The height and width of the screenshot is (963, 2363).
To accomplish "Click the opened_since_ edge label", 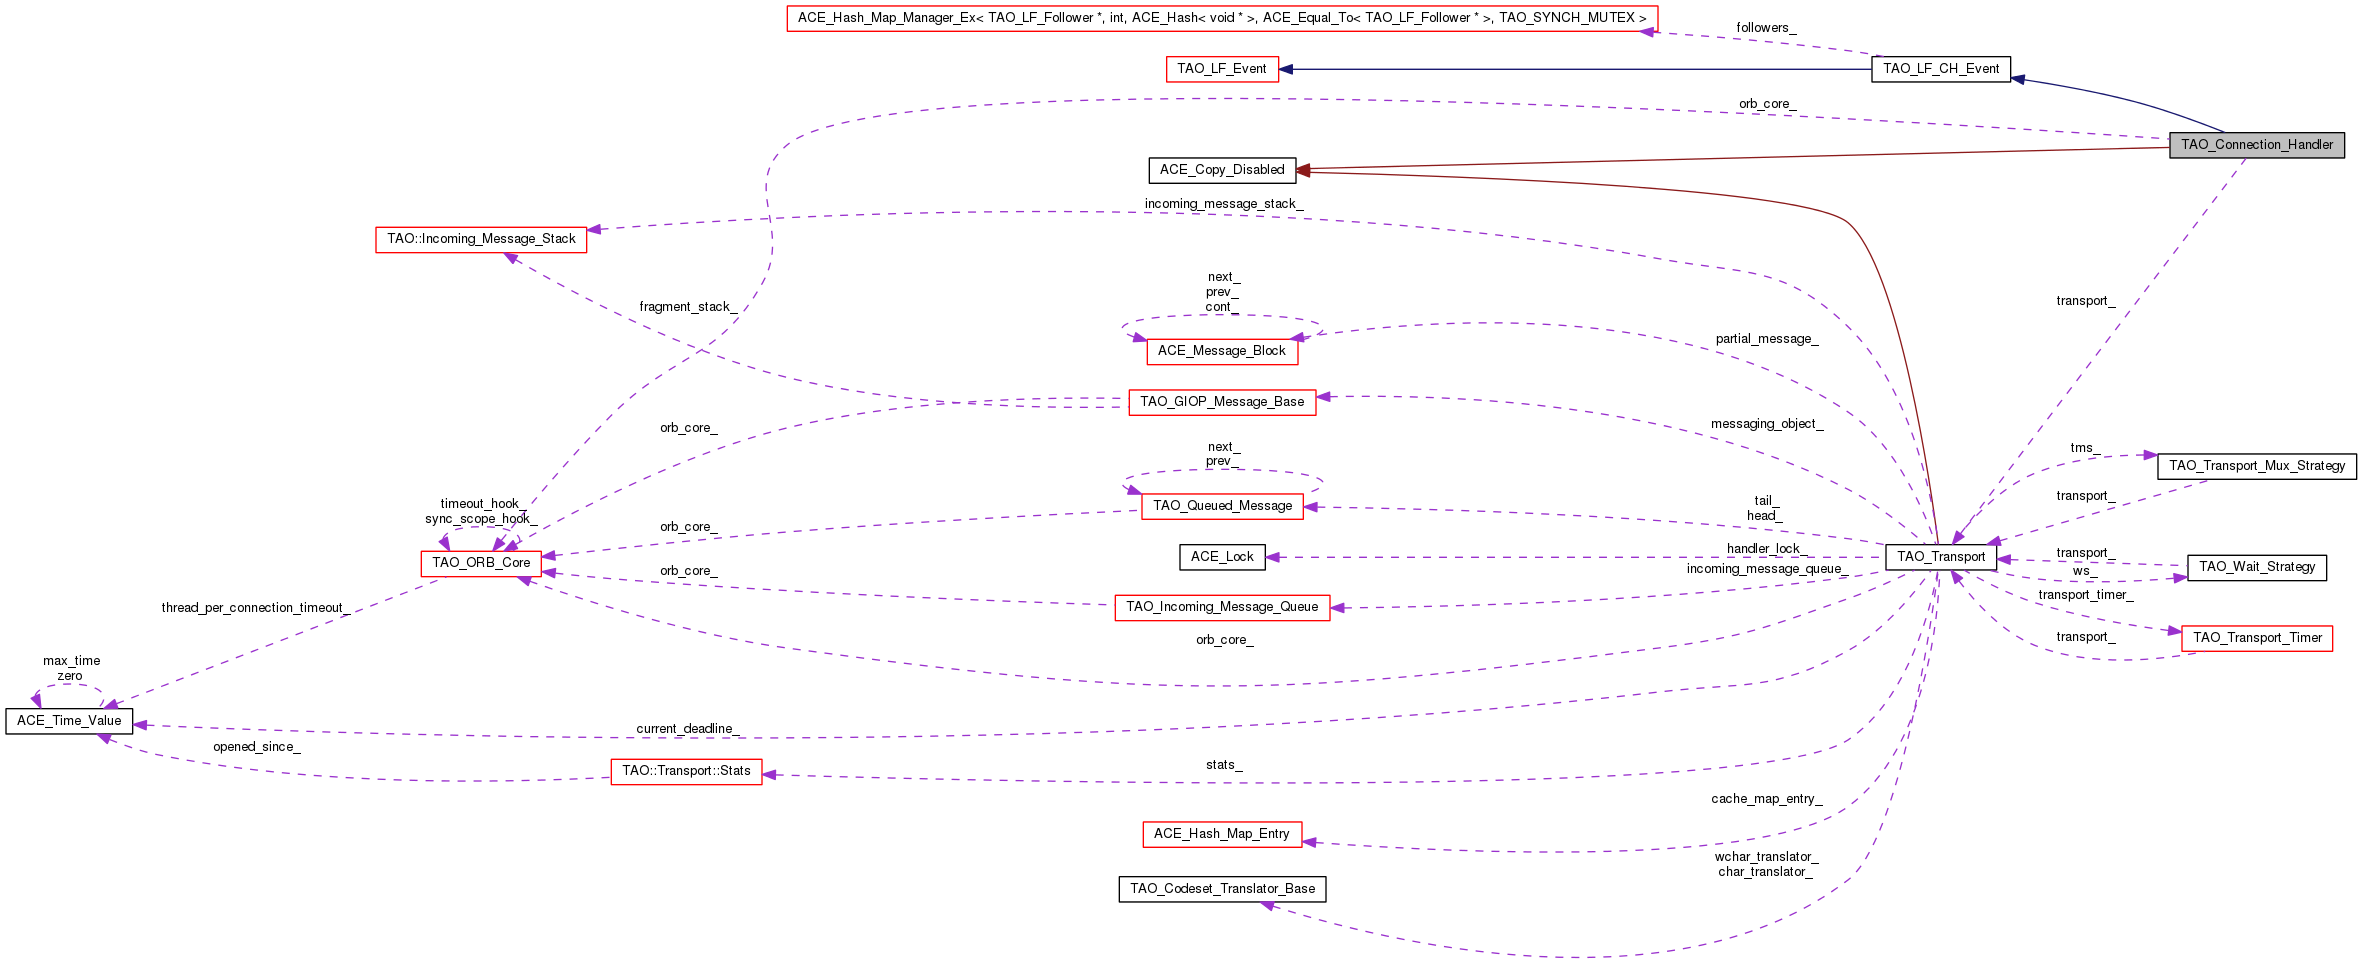I will (x=257, y=747).
